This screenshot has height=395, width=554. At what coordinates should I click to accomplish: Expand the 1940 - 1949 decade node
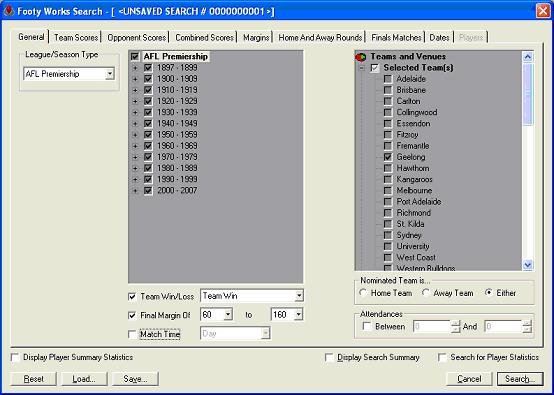tap(135, 124)
